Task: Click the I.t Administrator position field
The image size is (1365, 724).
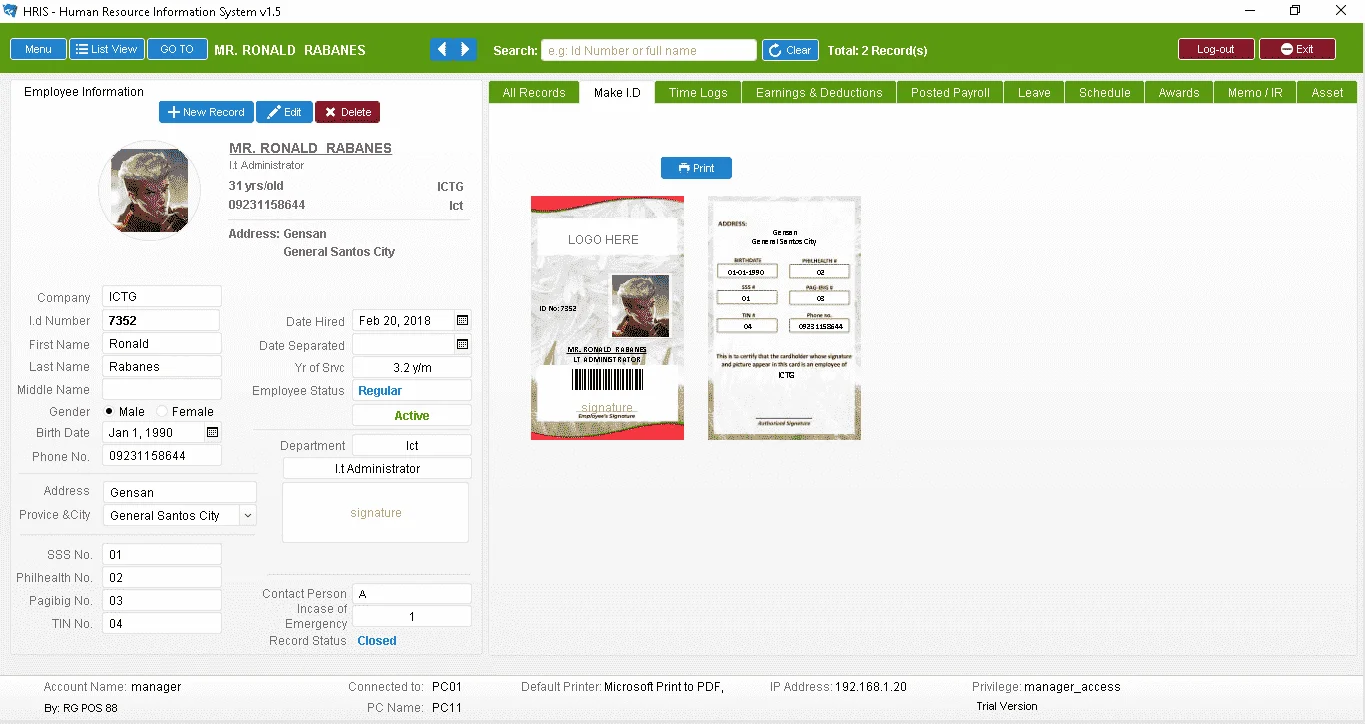Action: pyautogui.click(x=377, y=469)
